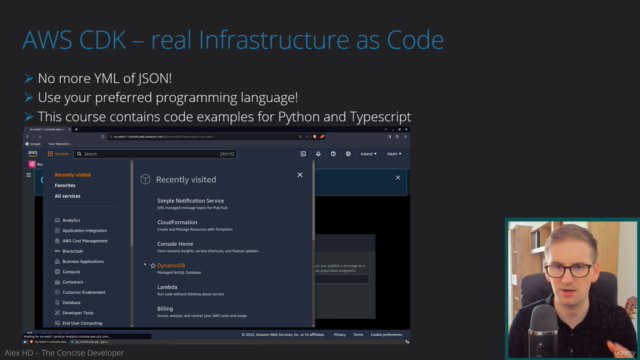The image size is (640, 360).
Task: Open Billing from recently visited
Action: [x=165, y=309]
